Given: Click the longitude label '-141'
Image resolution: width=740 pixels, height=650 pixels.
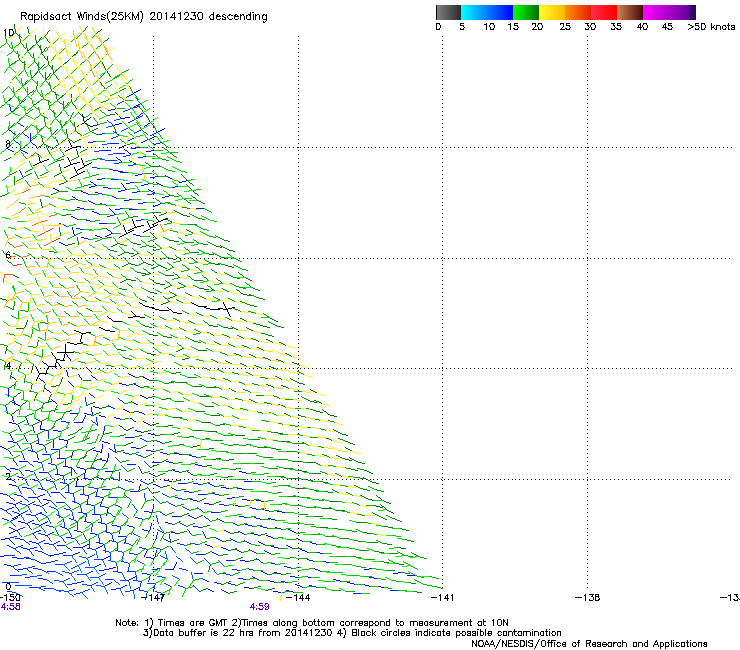Looking at the screenshot, I should tap(443, 598).
